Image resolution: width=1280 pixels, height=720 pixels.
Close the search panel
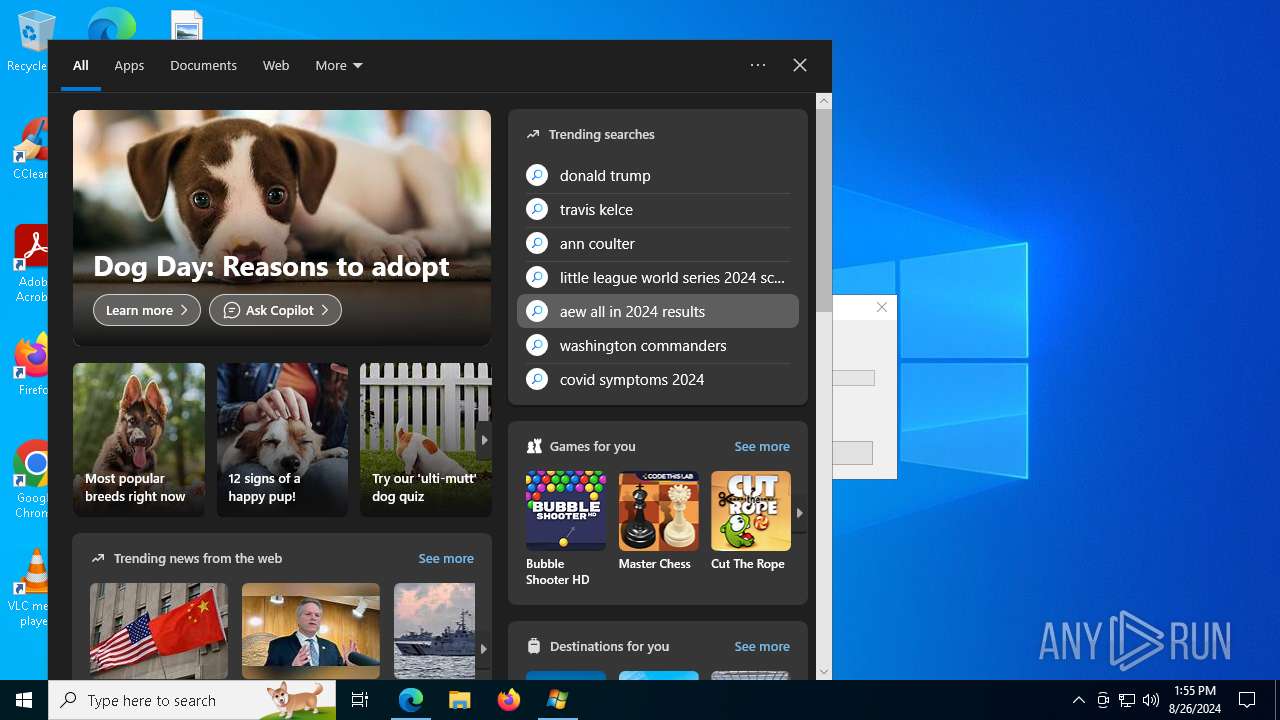pyautogui.click(x=800, y=65)
